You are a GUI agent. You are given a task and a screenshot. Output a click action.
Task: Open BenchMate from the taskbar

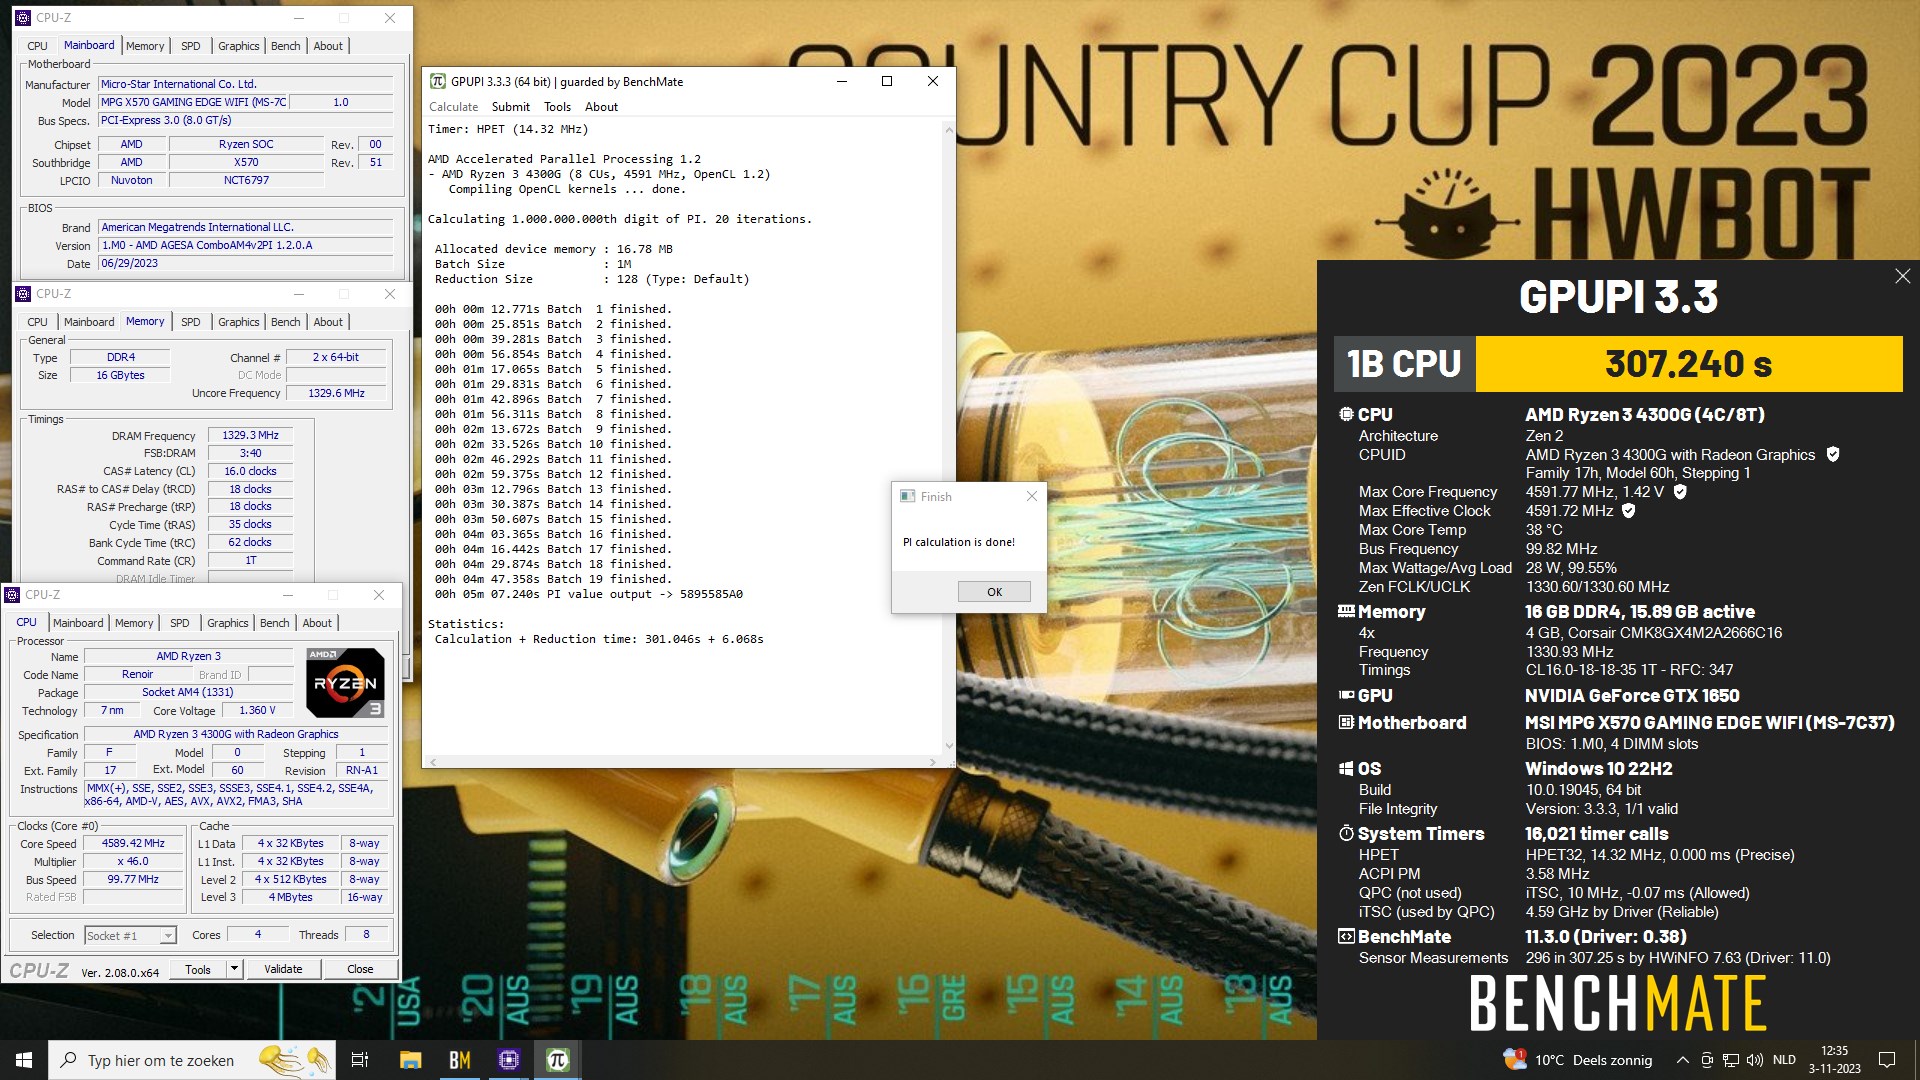pos(460,1060)
